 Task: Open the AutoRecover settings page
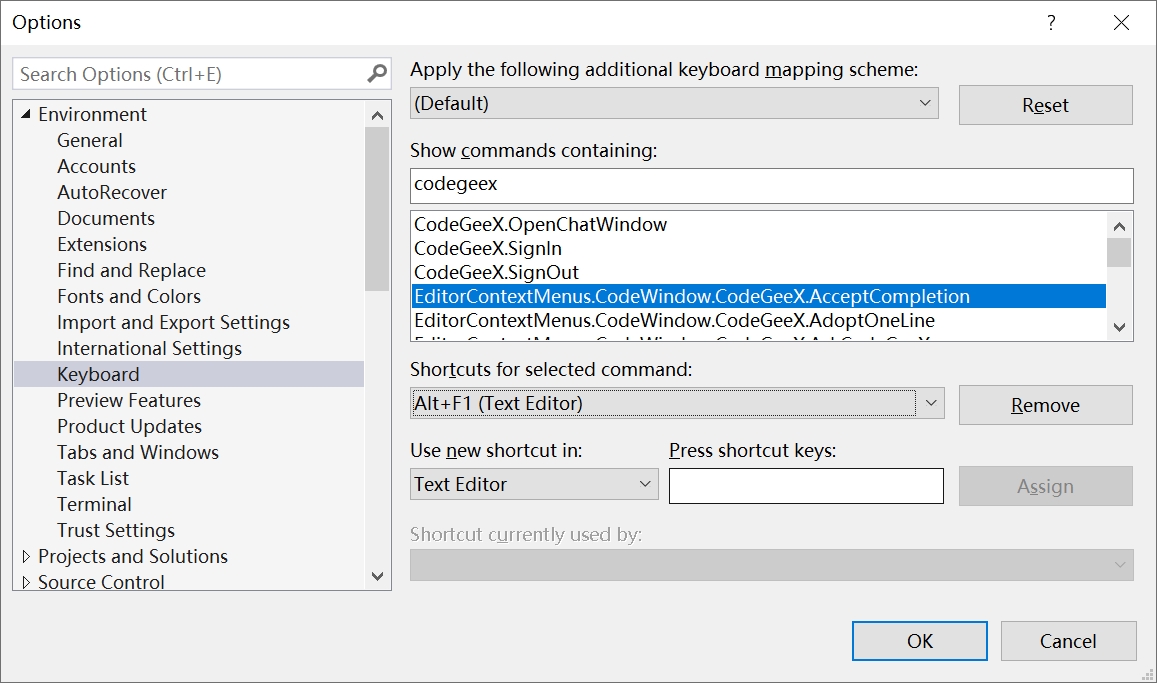[112, 192]
